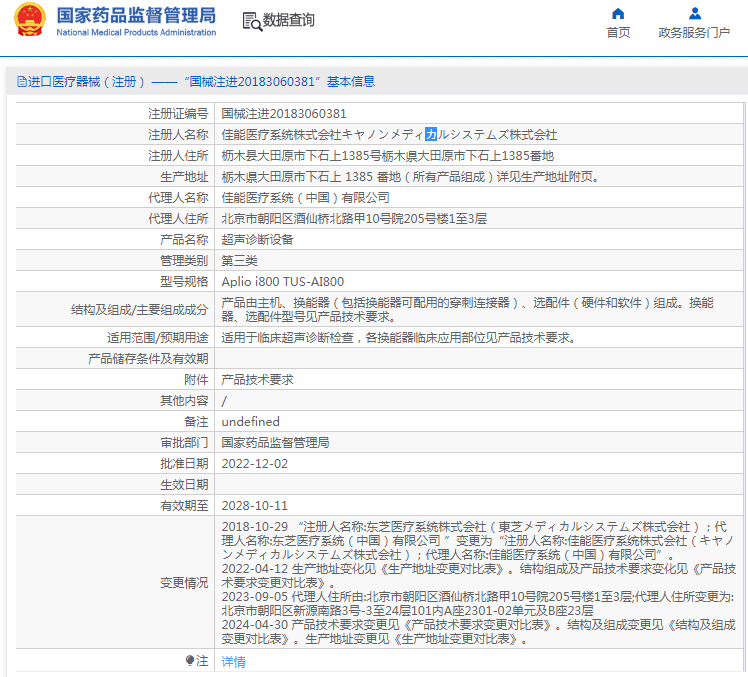Click the 超声诊断设备 product name value
Image resolution: width=748 pixels, height=677 pixels.
pos(257,240)
